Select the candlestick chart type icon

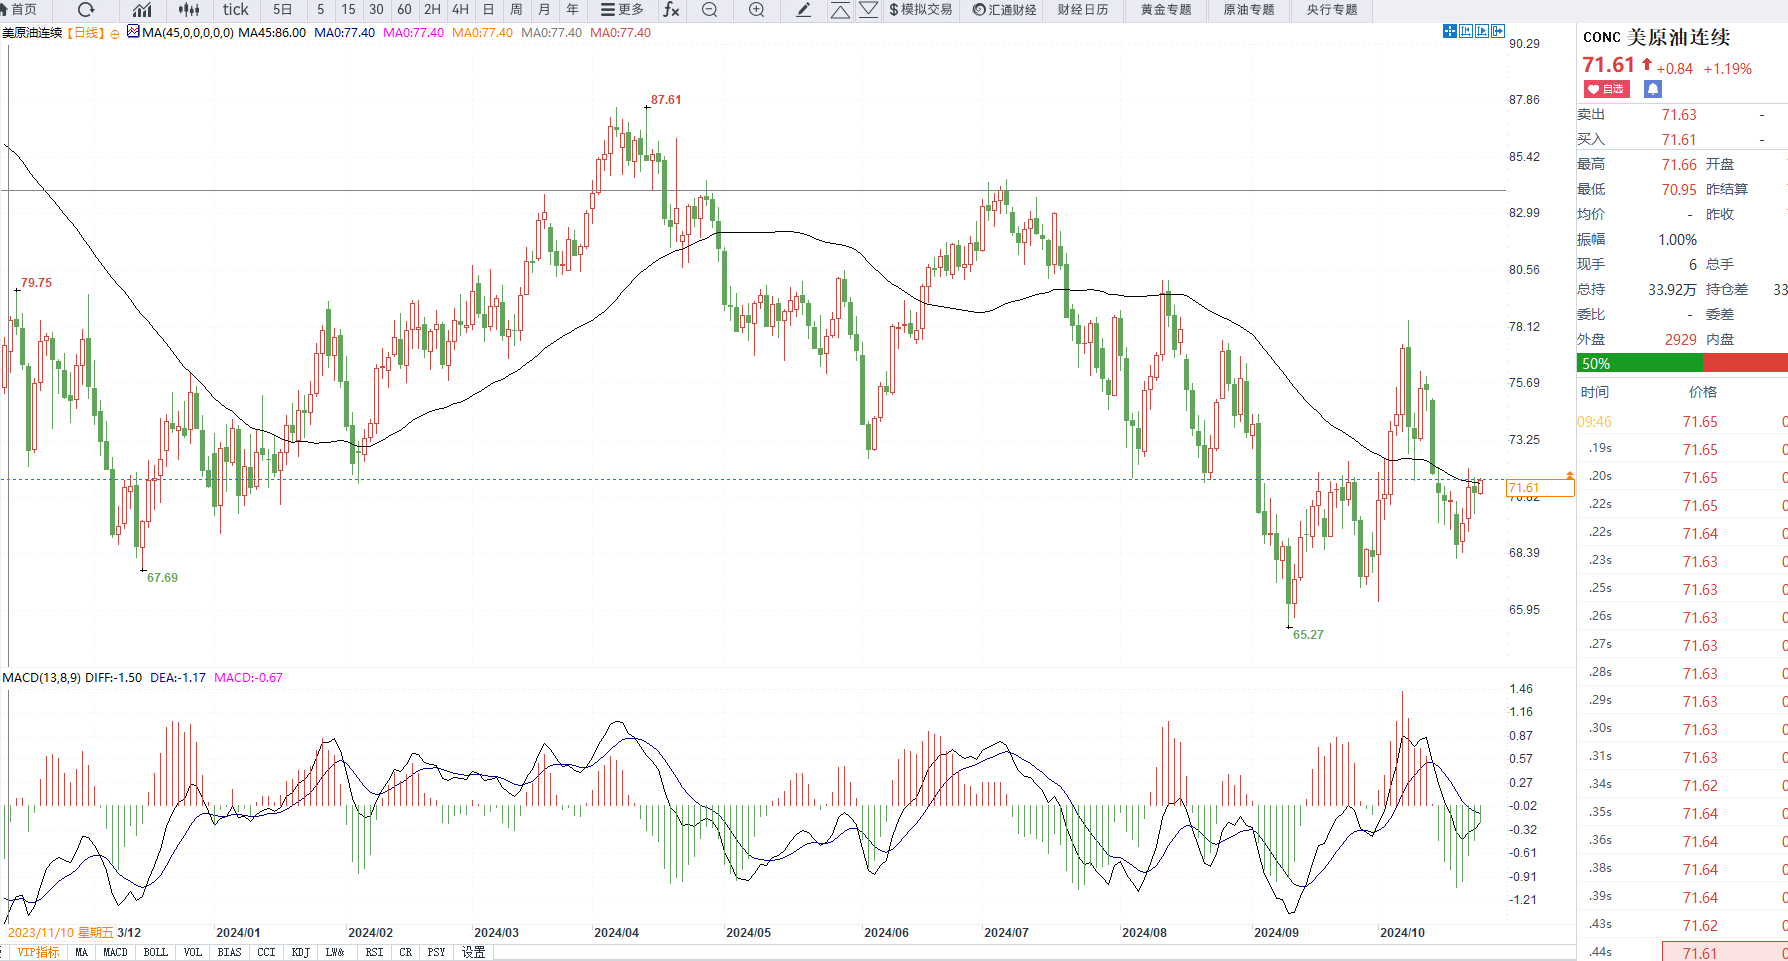(188, 10)
